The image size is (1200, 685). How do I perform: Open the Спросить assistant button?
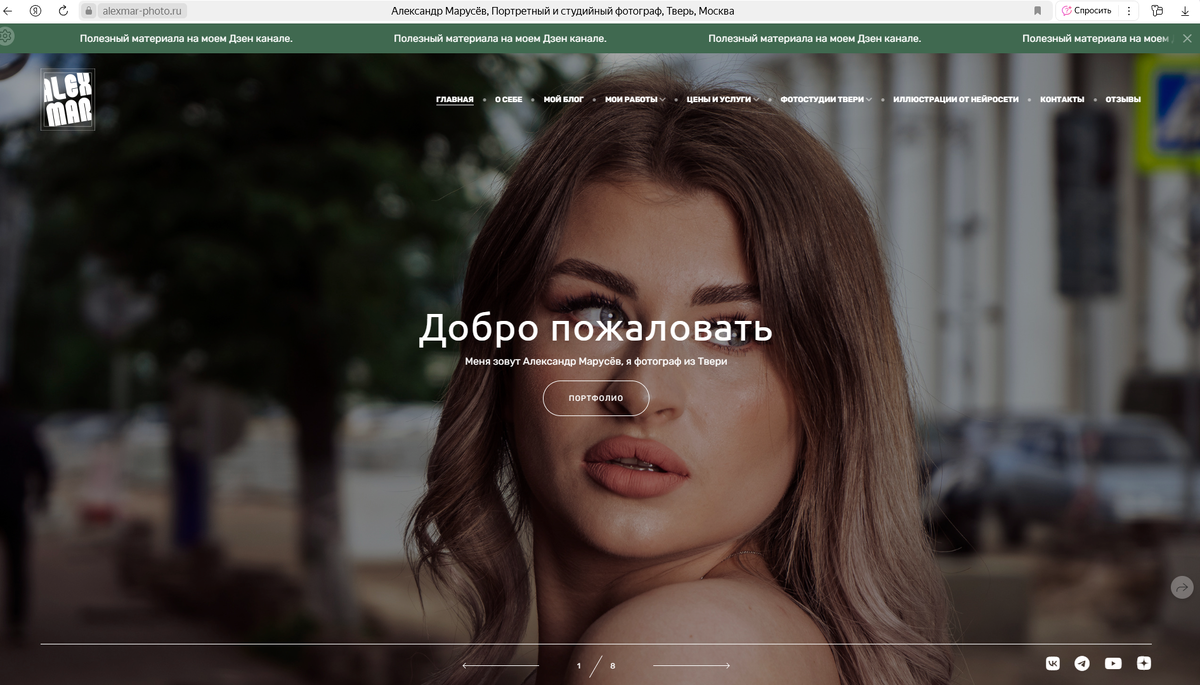click(1086, 10)
